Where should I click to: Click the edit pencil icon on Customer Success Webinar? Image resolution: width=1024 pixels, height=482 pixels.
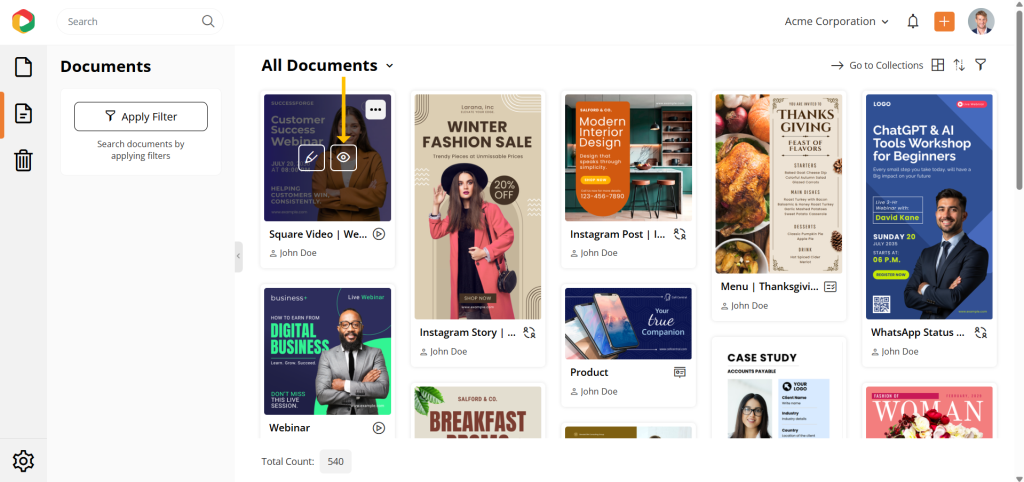(x=311, y=158)
